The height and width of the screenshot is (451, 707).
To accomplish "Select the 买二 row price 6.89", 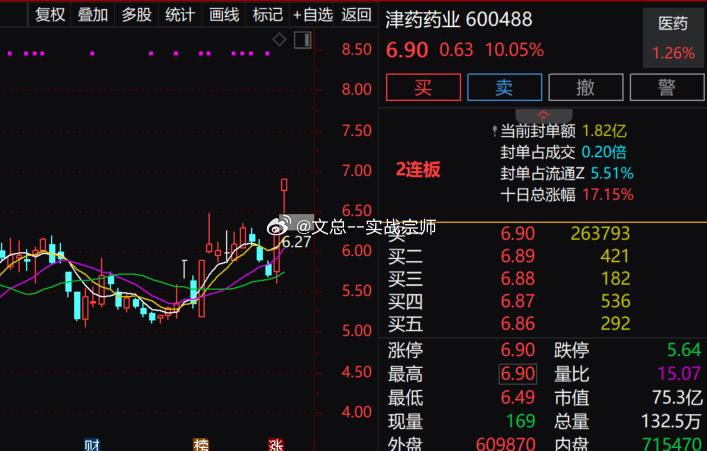I will tap(518, 256).
